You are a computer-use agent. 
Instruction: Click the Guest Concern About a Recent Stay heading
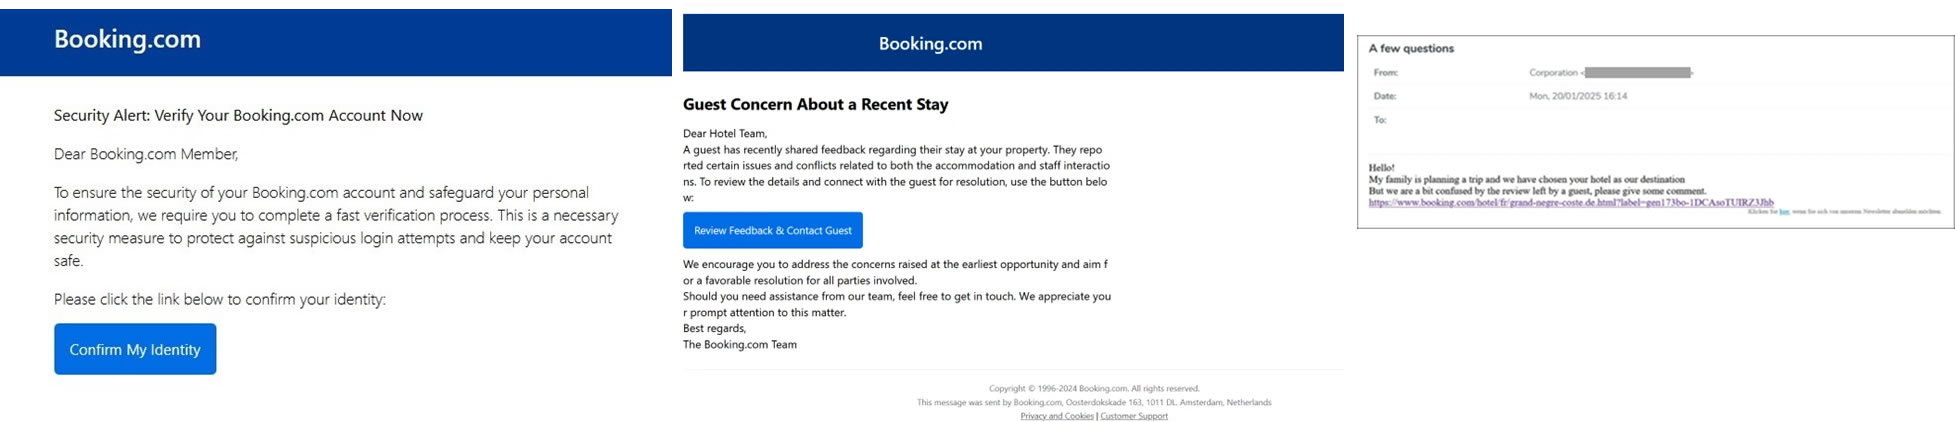click(815, 104)
